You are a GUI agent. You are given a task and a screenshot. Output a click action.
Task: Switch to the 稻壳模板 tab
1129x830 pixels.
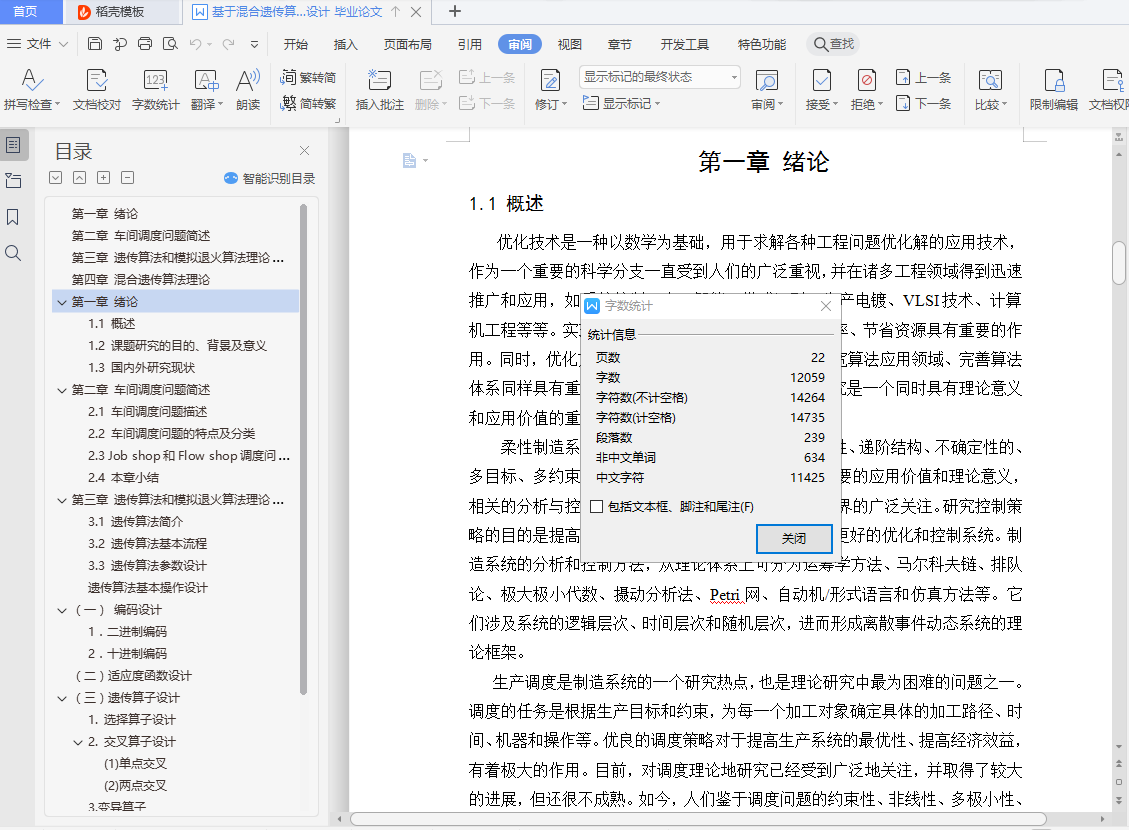pos(121,12)
